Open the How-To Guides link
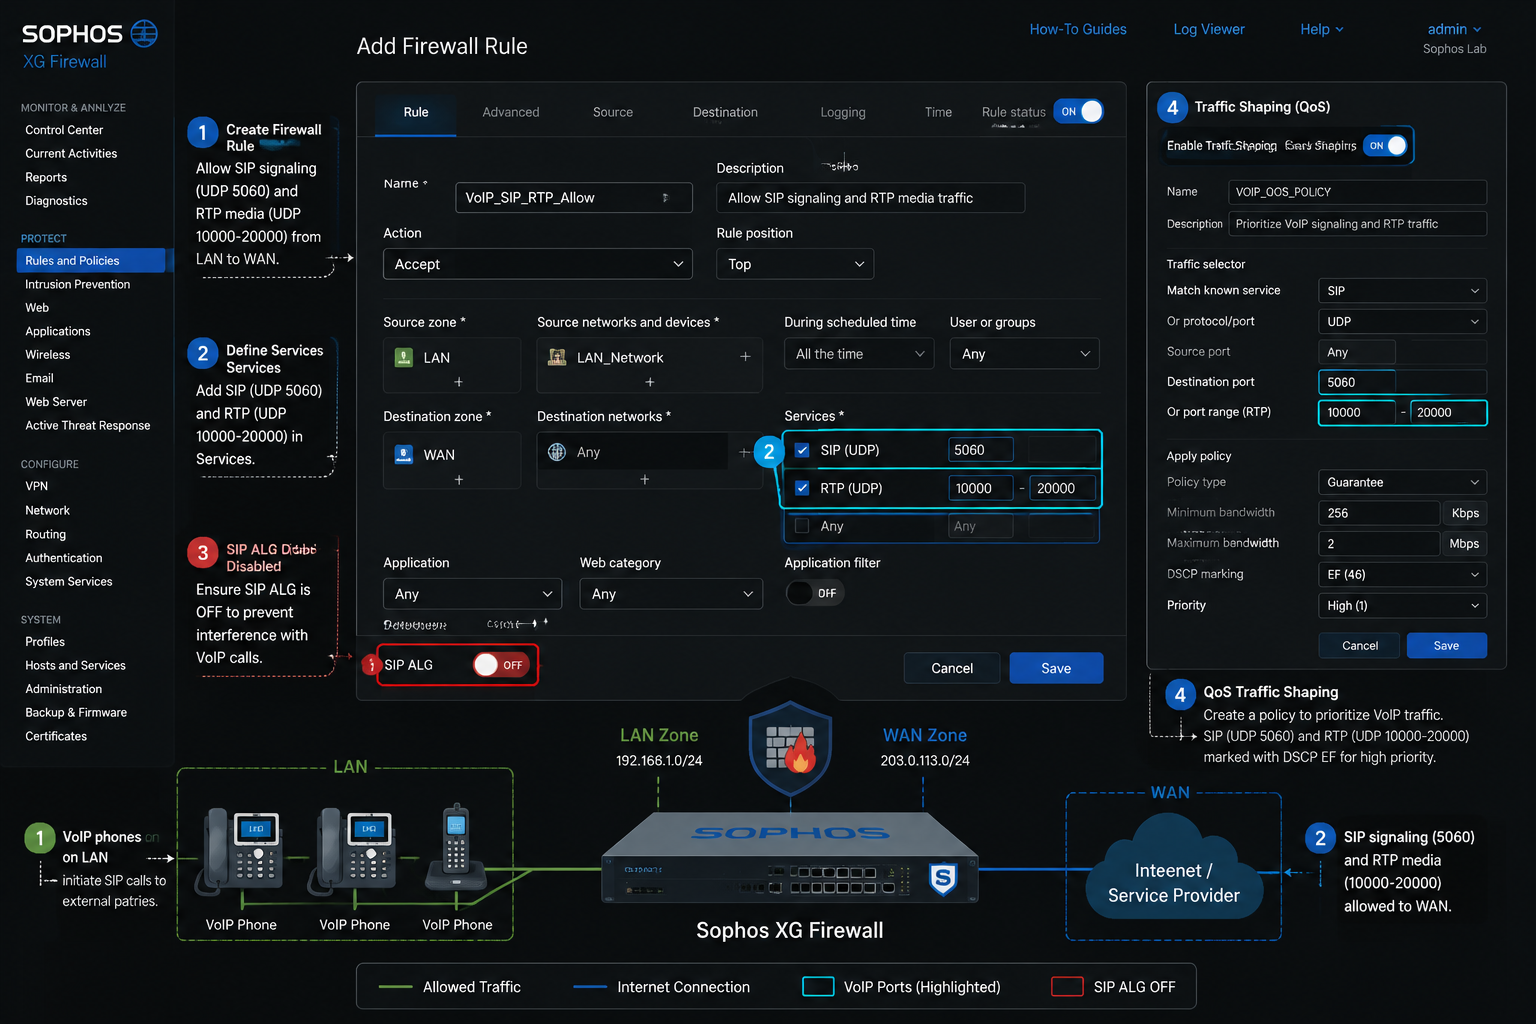1536x1024 pixels. point(1078,29)
